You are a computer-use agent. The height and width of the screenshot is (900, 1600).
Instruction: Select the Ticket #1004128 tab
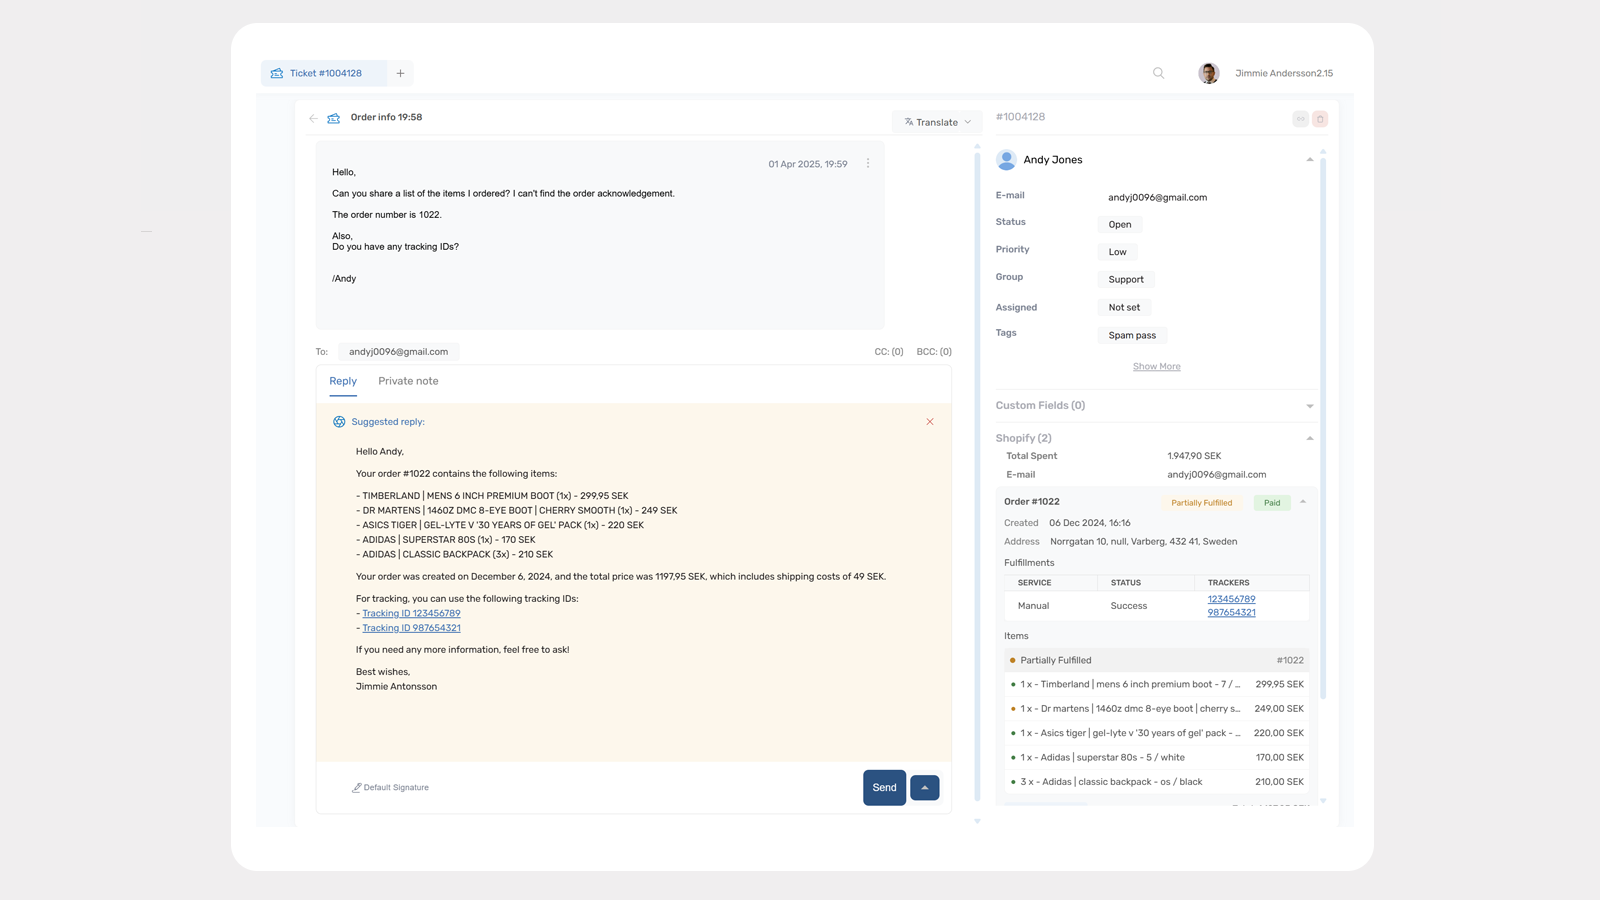pos(325,73)
